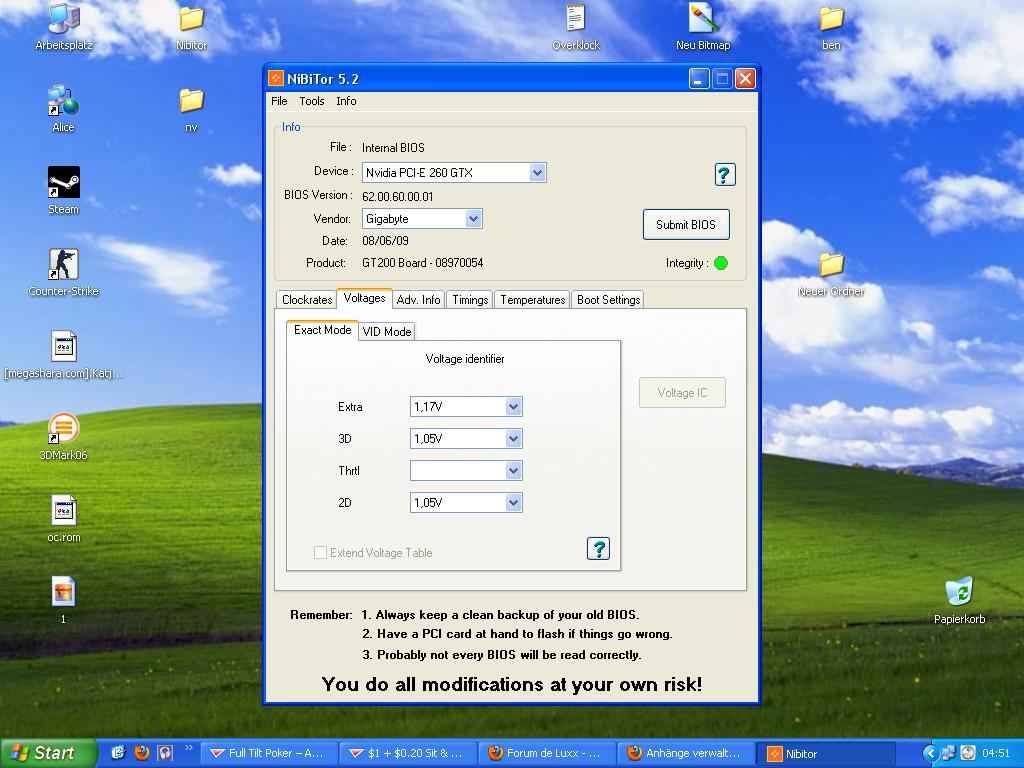The height and width of the screenshot is (768, 1024).
Task: Open the 2D voltage dropdown
Action: pos(513,502)
